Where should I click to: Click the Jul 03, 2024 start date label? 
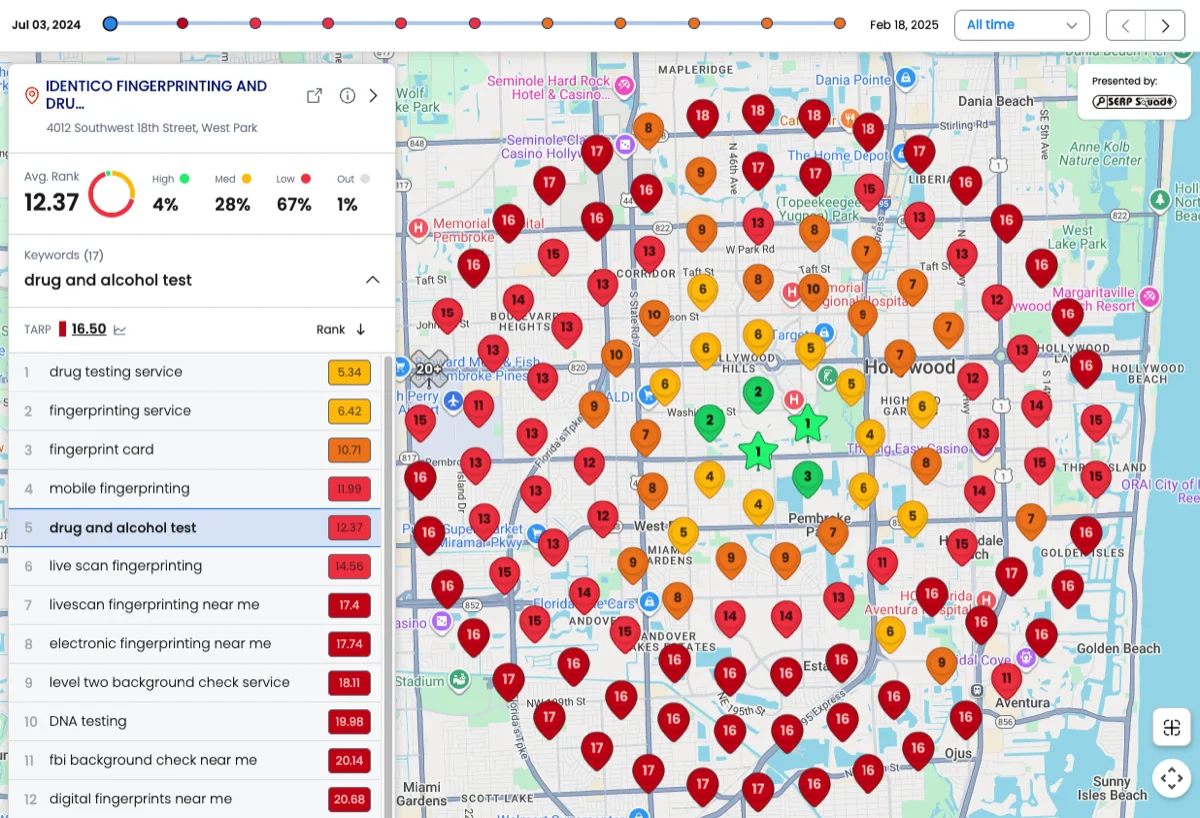(46, 25)
